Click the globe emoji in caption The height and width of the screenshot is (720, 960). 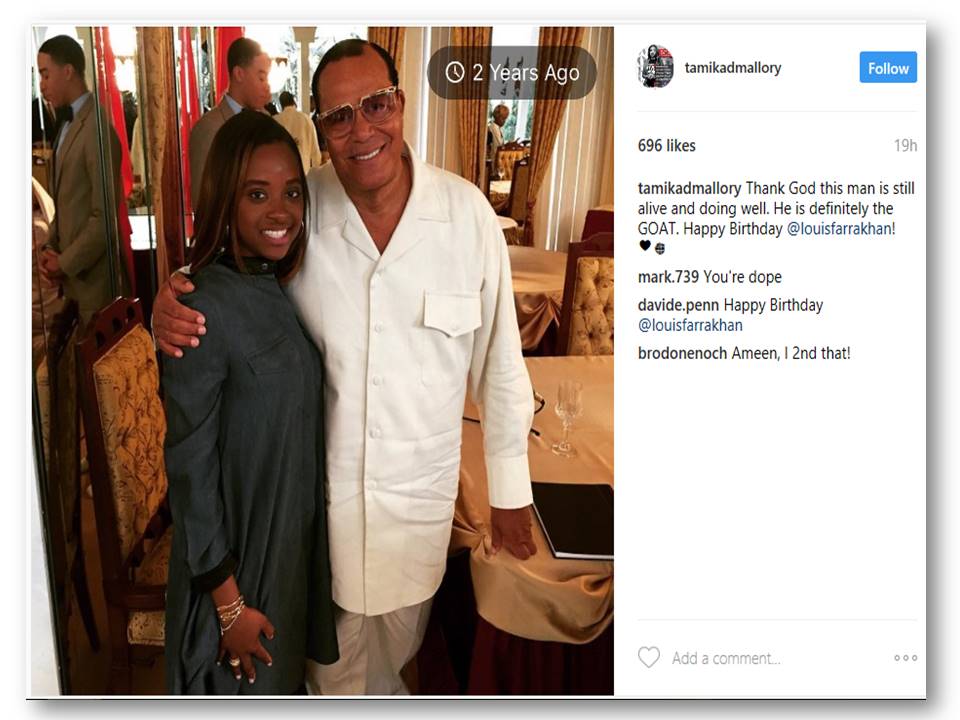click(x=659, y=248)
